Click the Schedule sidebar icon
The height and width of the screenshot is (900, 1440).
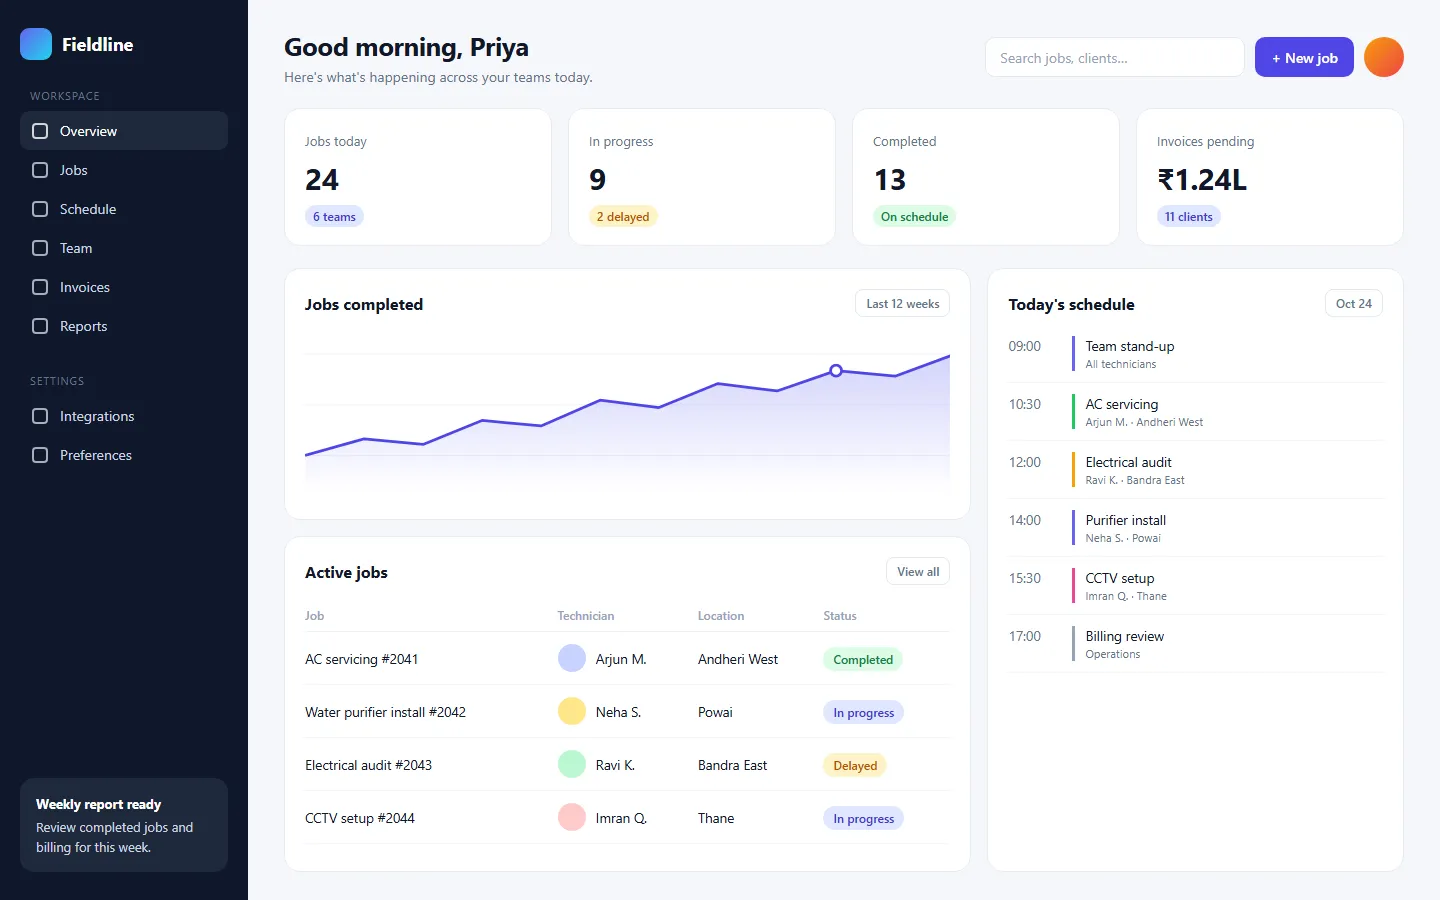40,209
